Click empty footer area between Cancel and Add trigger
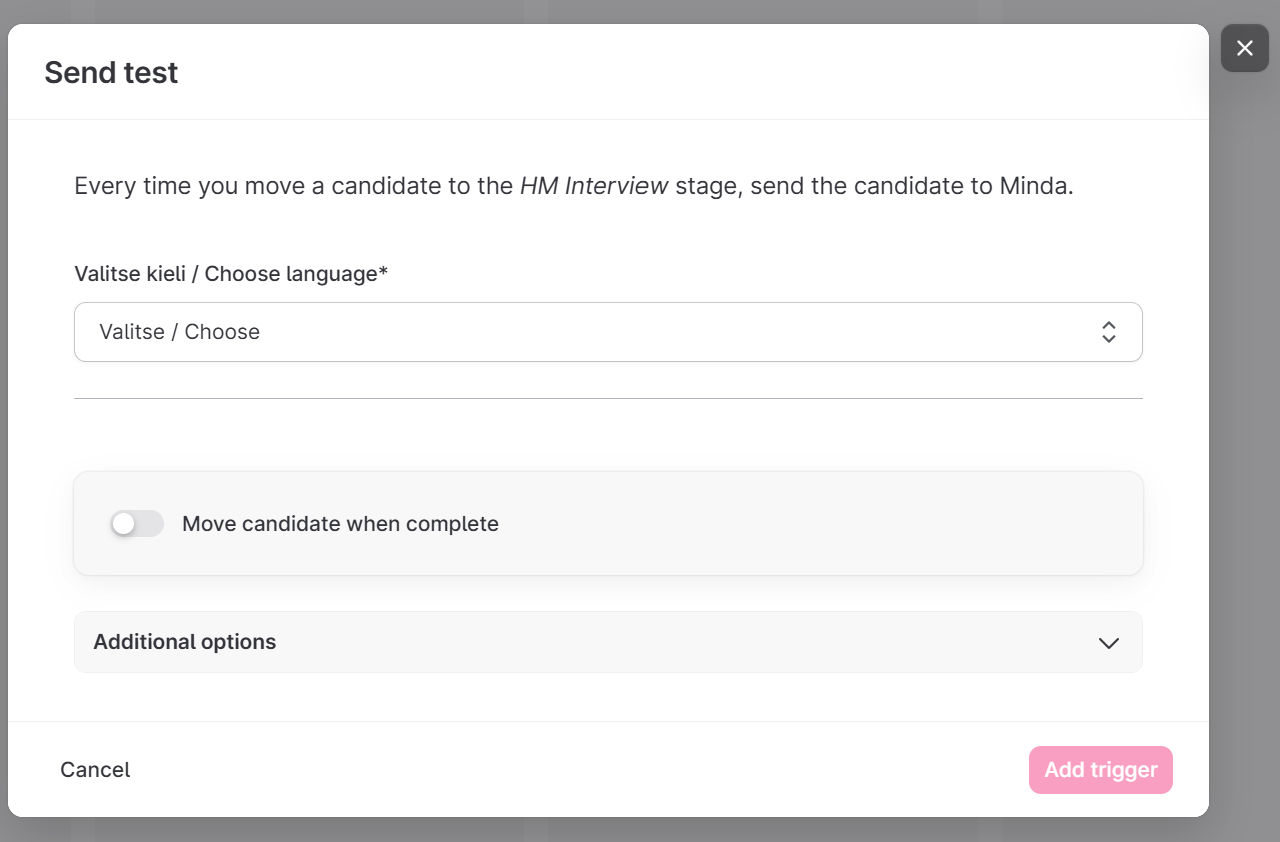 [580, 770]
